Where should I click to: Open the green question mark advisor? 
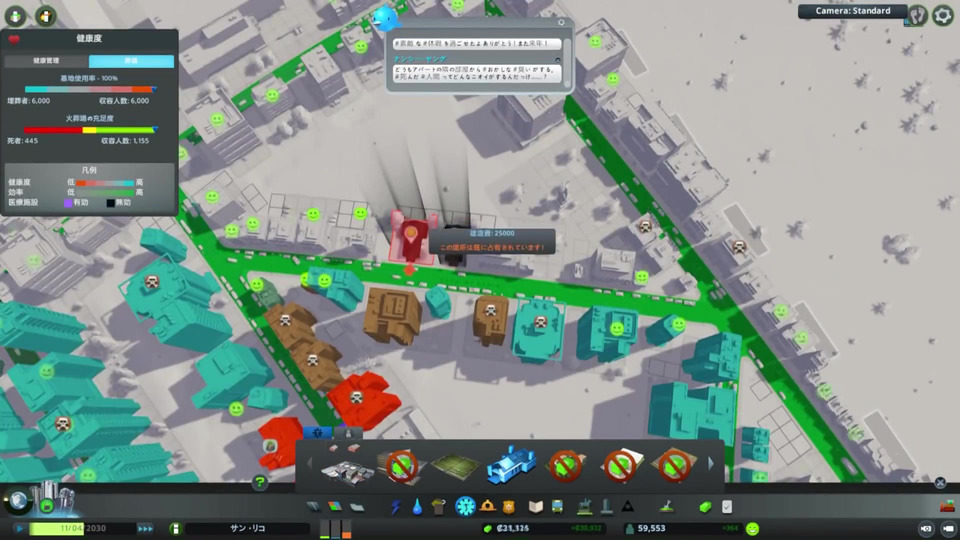pyautogui.click(x=260, y=482)
